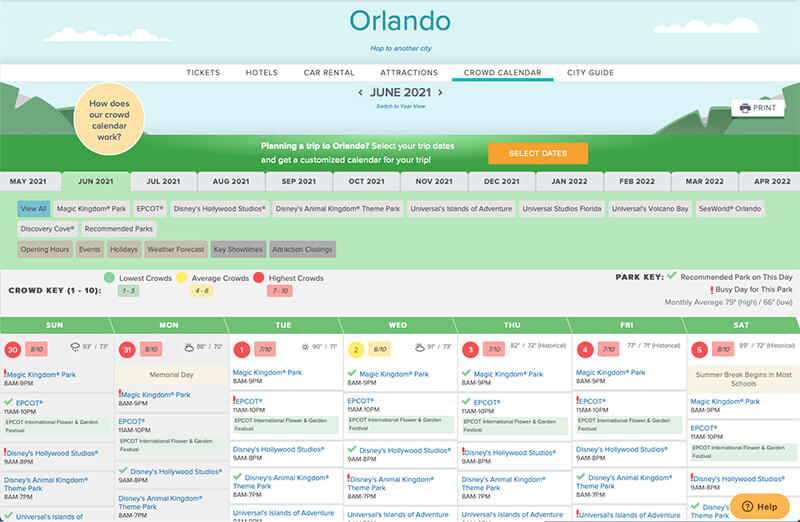Open Magic Kingdom Park link on Tuesday 1

[x=267, y=372]
